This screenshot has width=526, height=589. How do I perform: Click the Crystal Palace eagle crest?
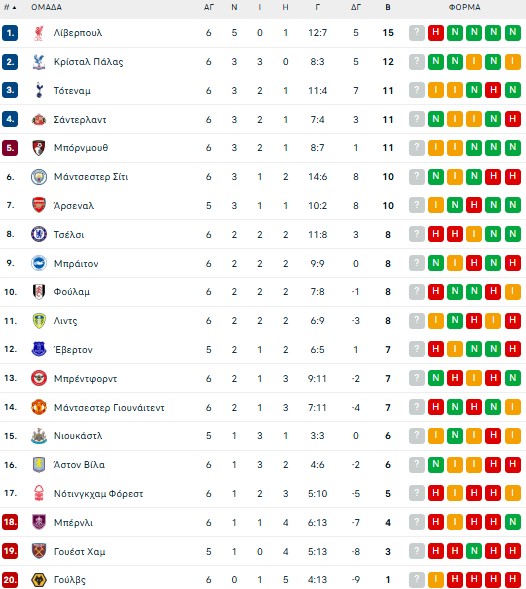(x=39, y=62)
